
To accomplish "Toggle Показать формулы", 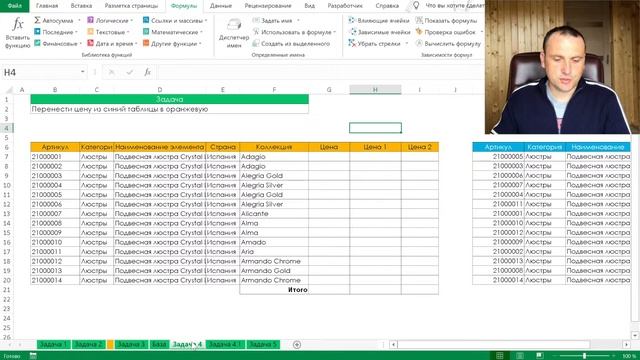I will 446,20.
